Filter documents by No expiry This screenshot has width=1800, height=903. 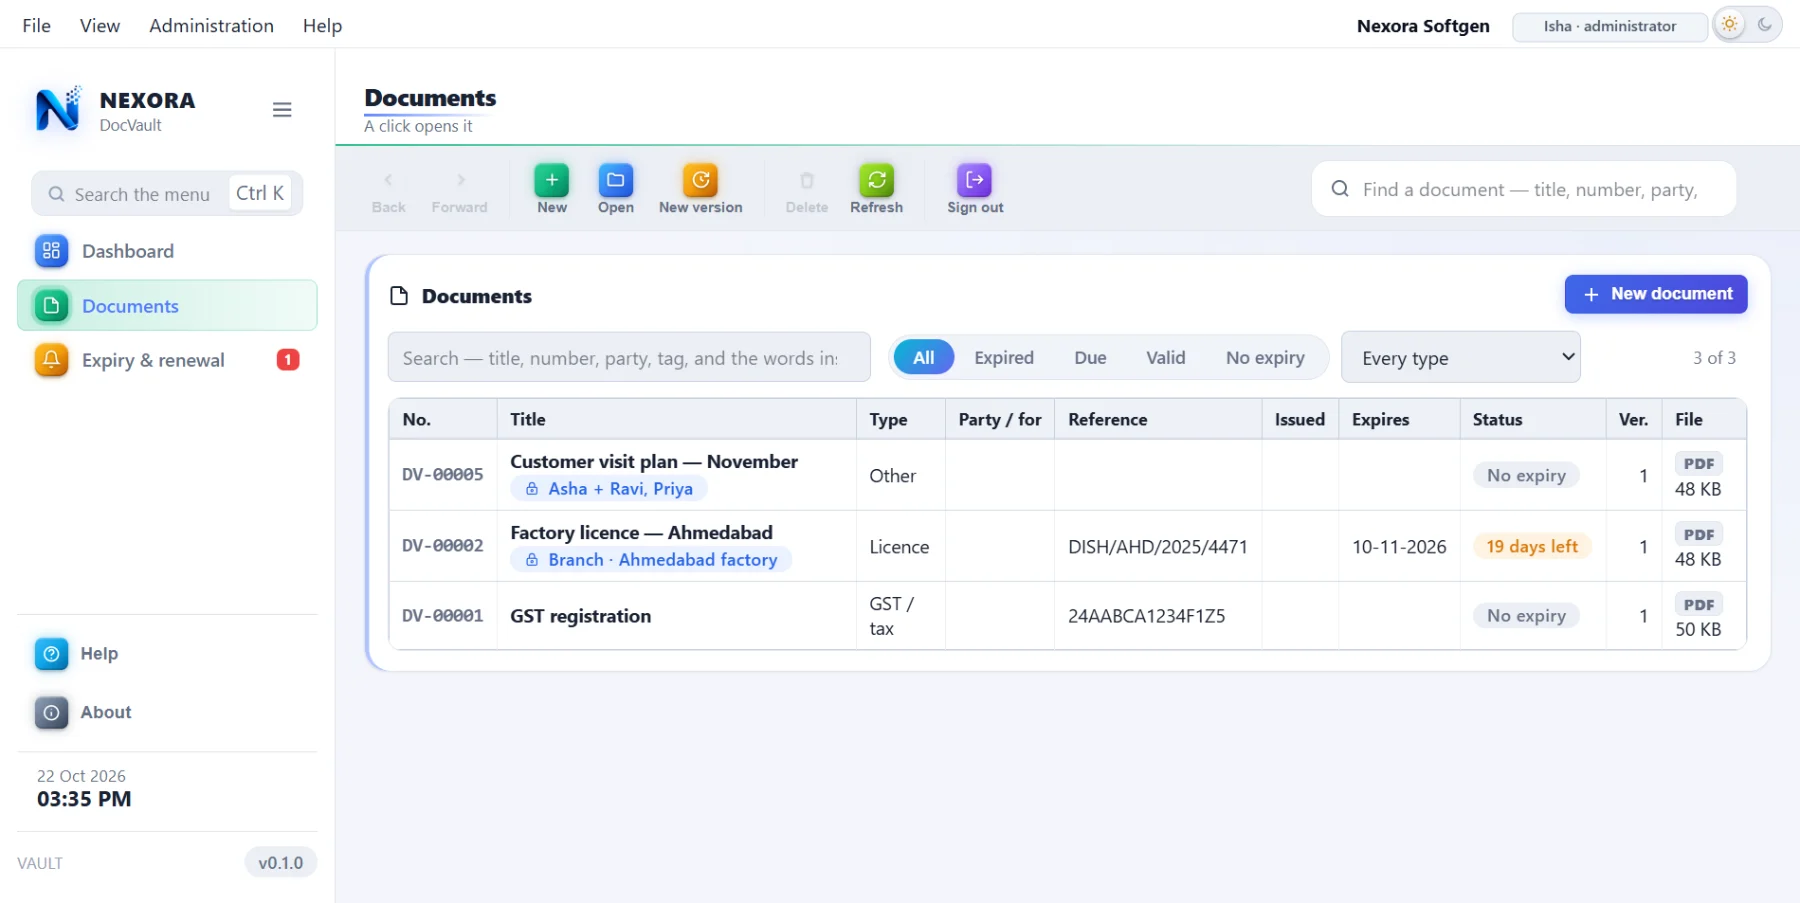tap(1265, 357)
